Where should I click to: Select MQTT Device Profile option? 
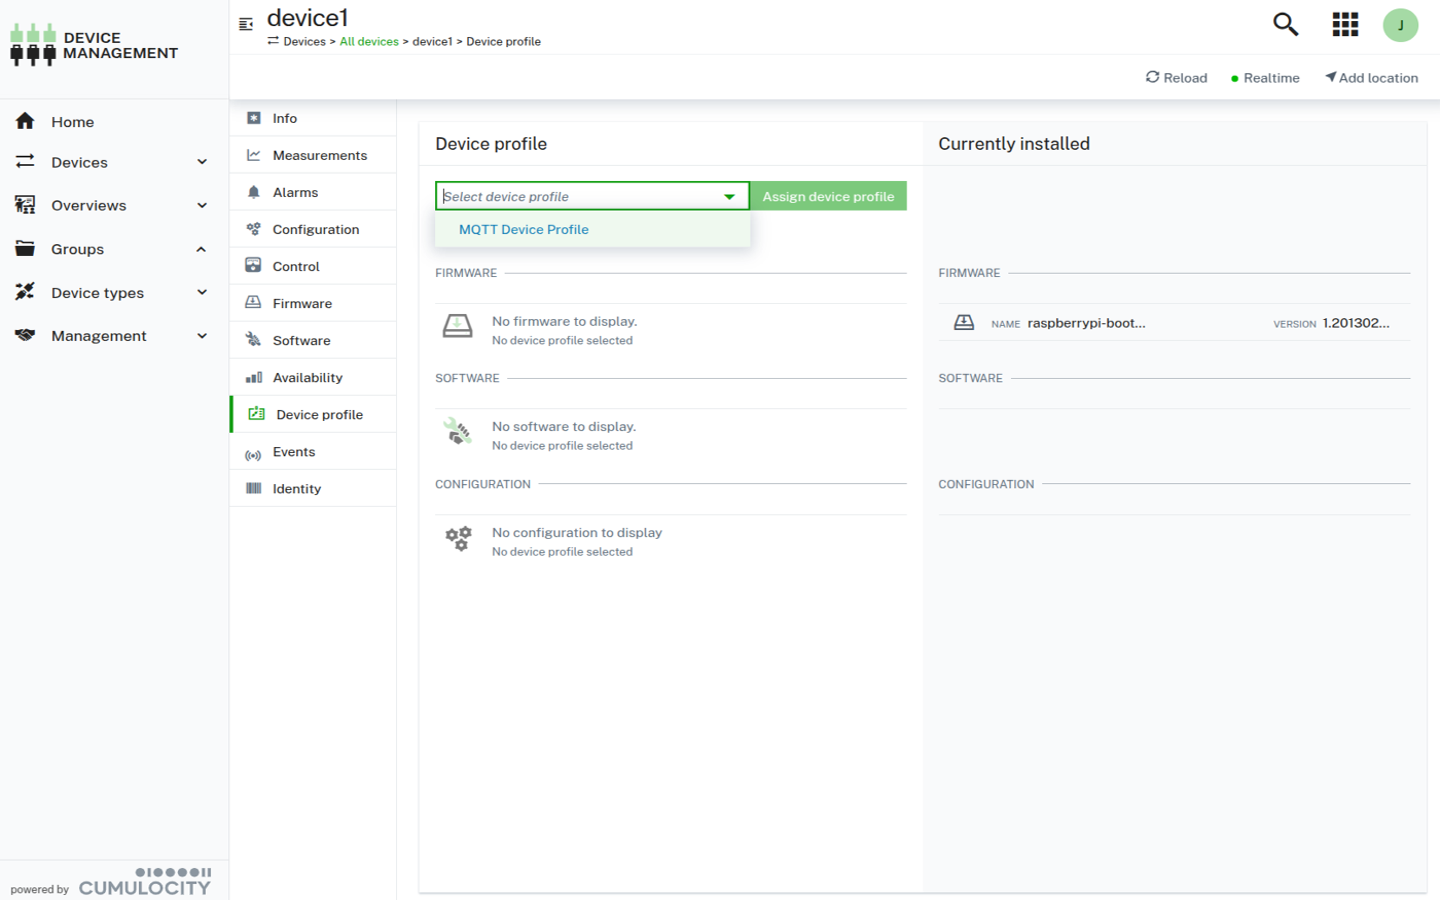click(524, 230)
